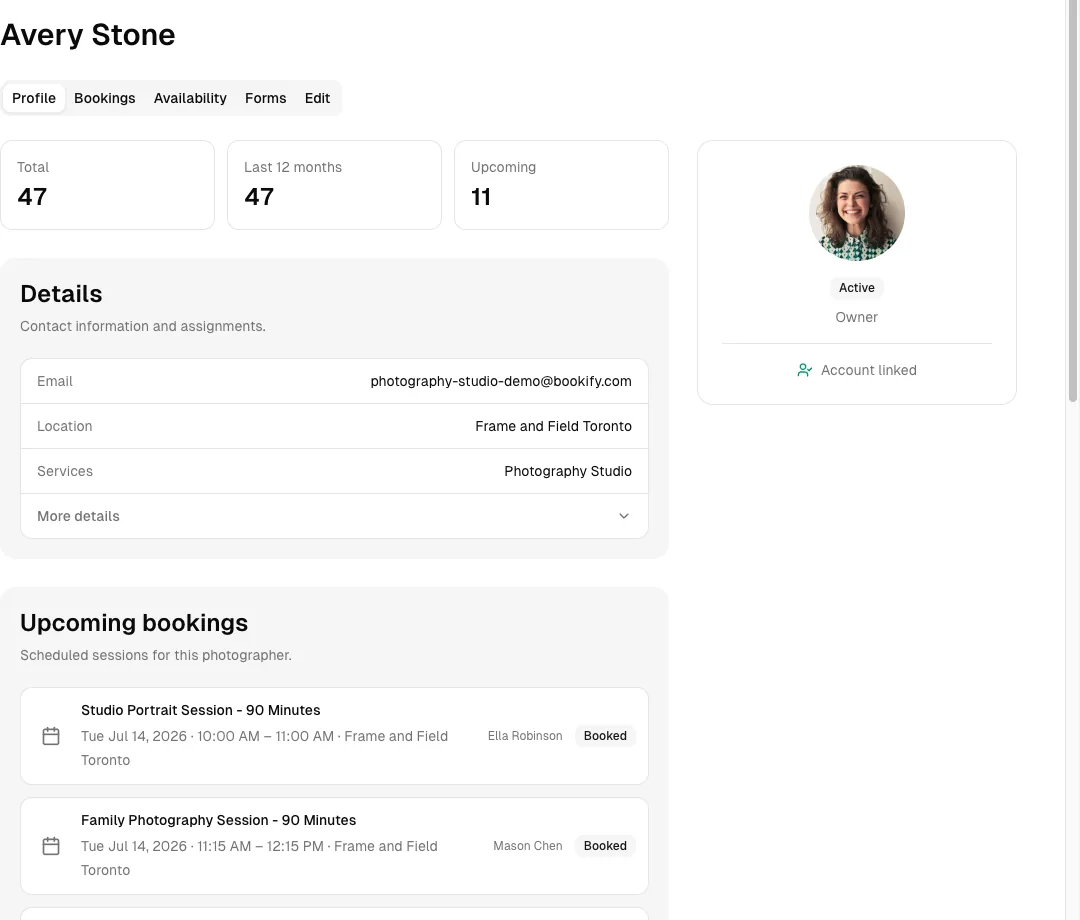Click Booked badge for Mason Chen
Viewport: 1080px width, 920px height.
tap(605, 846)
